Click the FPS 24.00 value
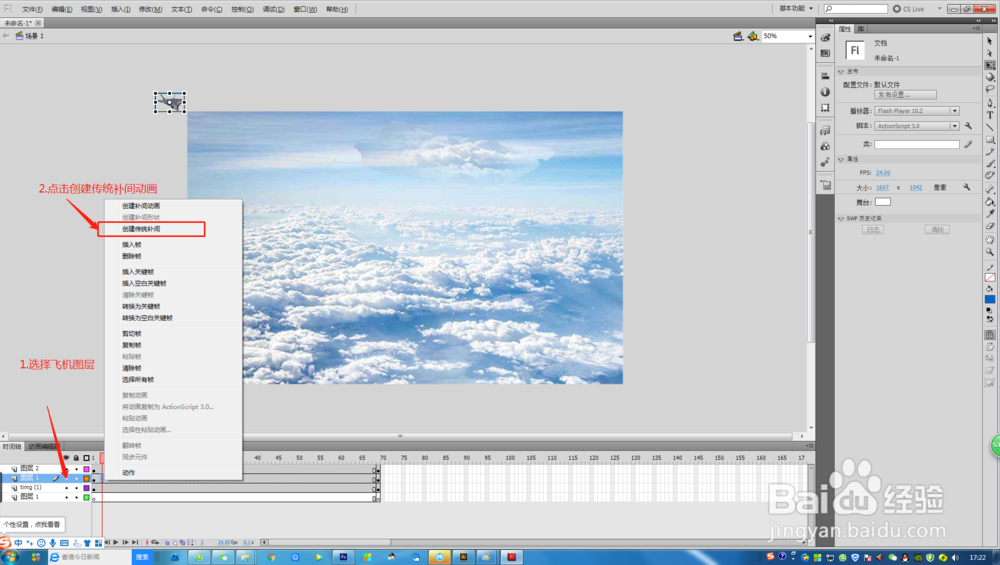The image size is (1000, 565). (x=883, y=173)
